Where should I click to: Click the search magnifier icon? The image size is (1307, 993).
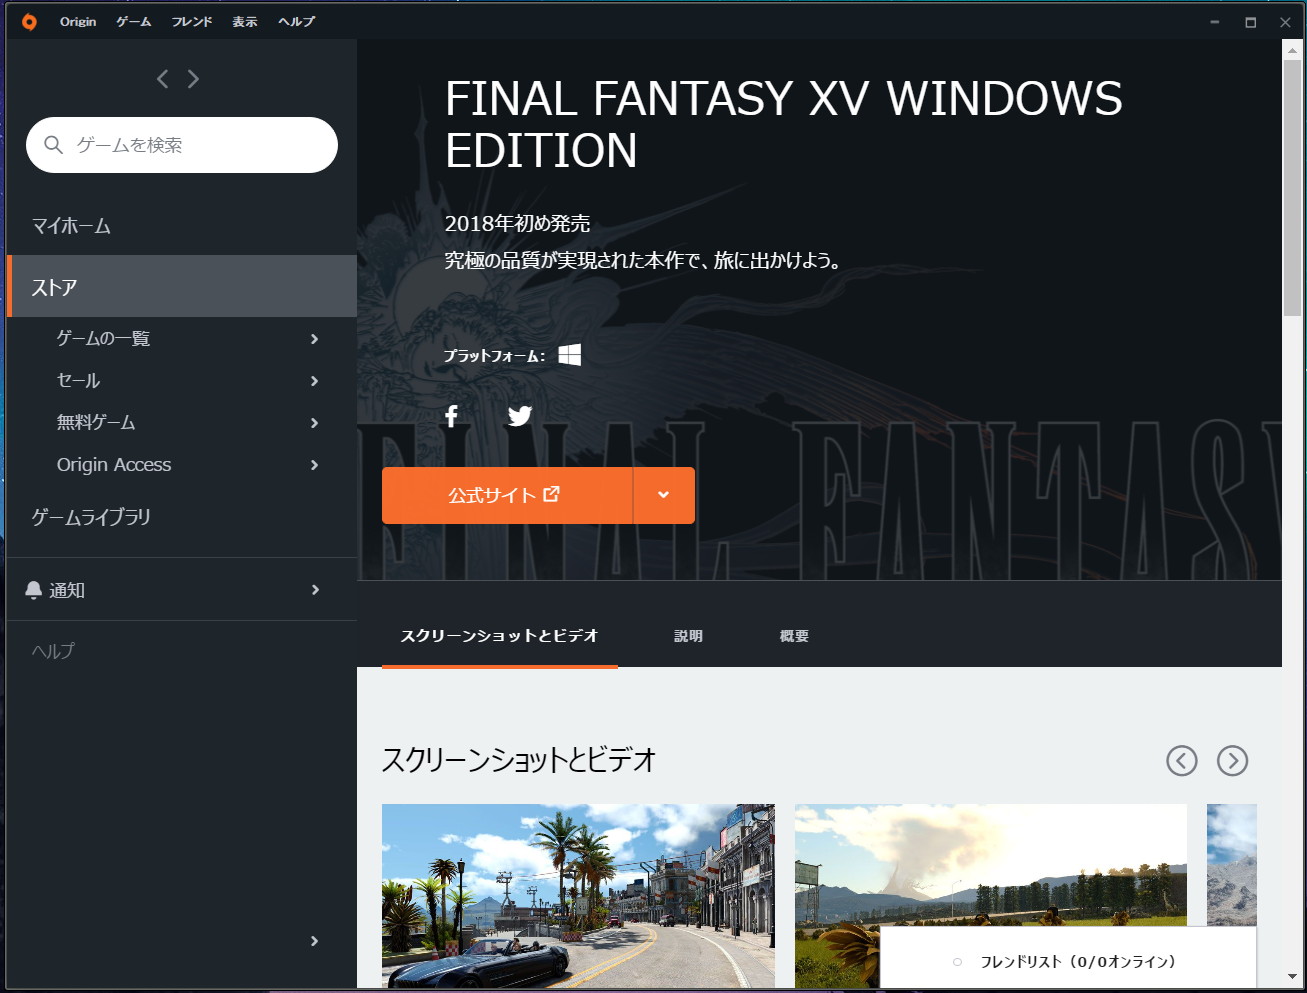(x=54, y=145)
